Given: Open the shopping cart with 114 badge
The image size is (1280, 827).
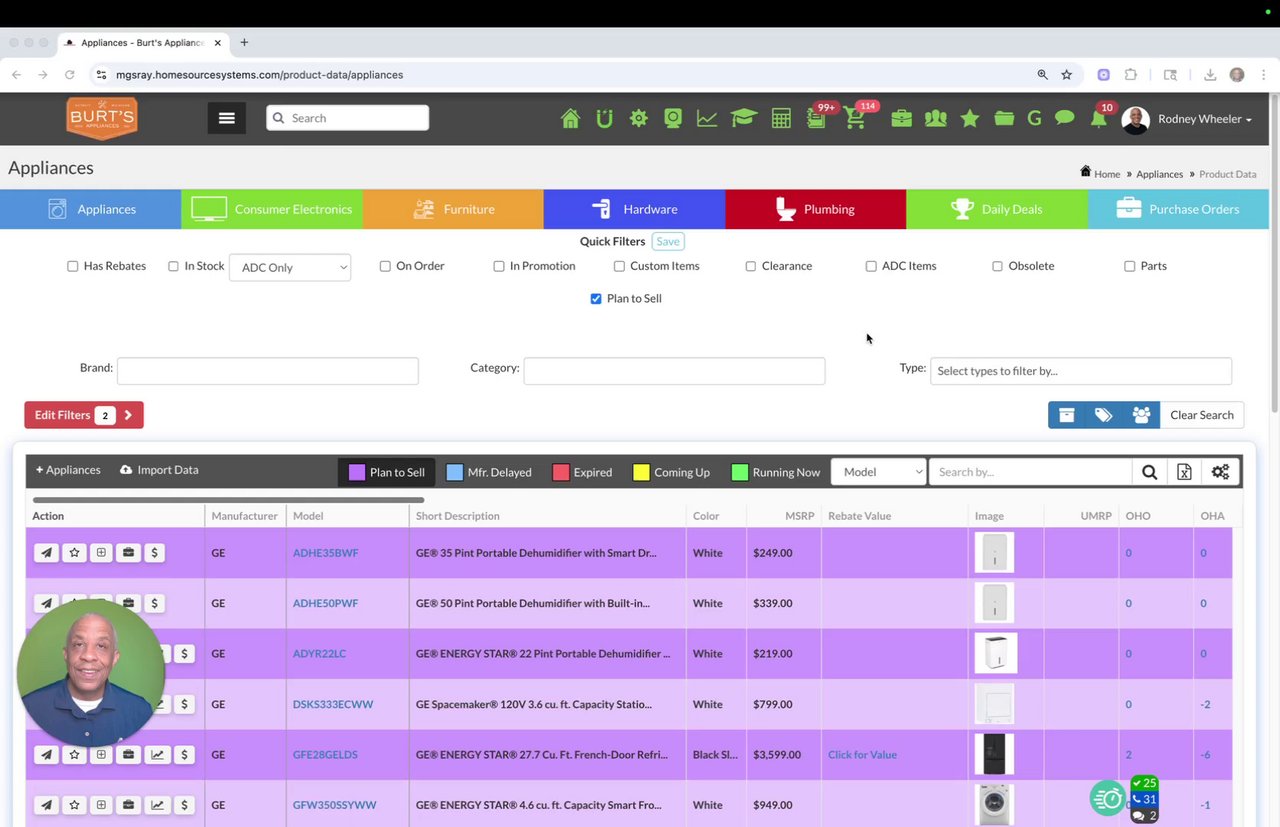Looking at the screenshot, I should pyautogui.click(x=855, y=118).
